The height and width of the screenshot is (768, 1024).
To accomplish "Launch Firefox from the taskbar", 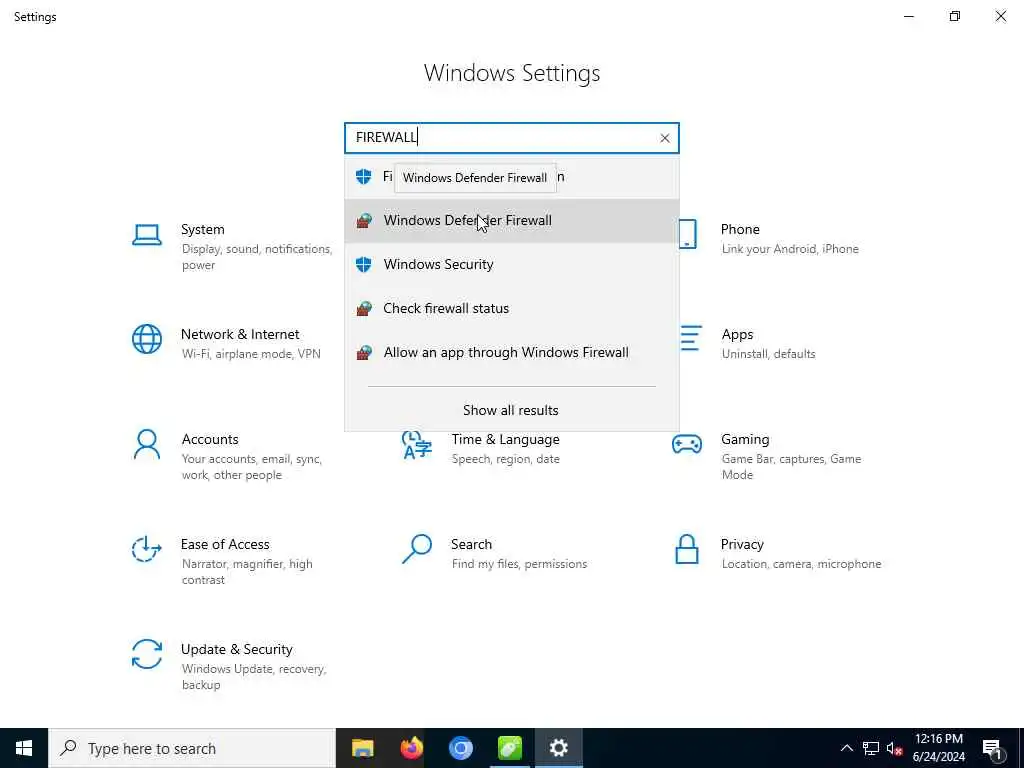I will (x=411, y=748).
